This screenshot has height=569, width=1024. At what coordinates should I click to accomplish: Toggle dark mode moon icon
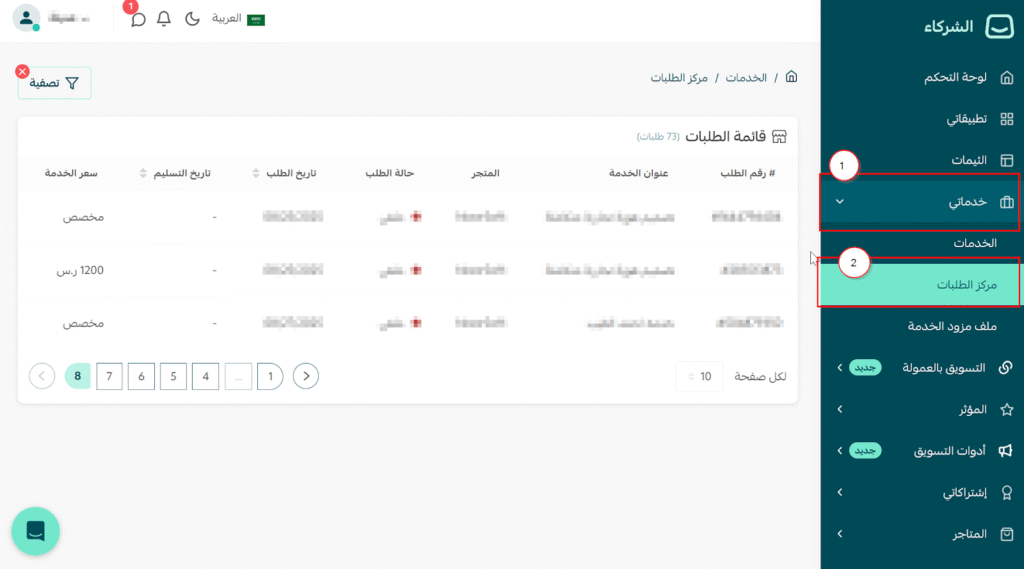[192, 19]
